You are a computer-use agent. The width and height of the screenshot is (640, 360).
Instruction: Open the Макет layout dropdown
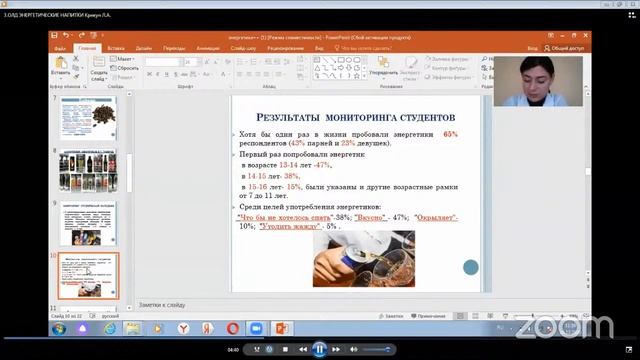(122, 59)
